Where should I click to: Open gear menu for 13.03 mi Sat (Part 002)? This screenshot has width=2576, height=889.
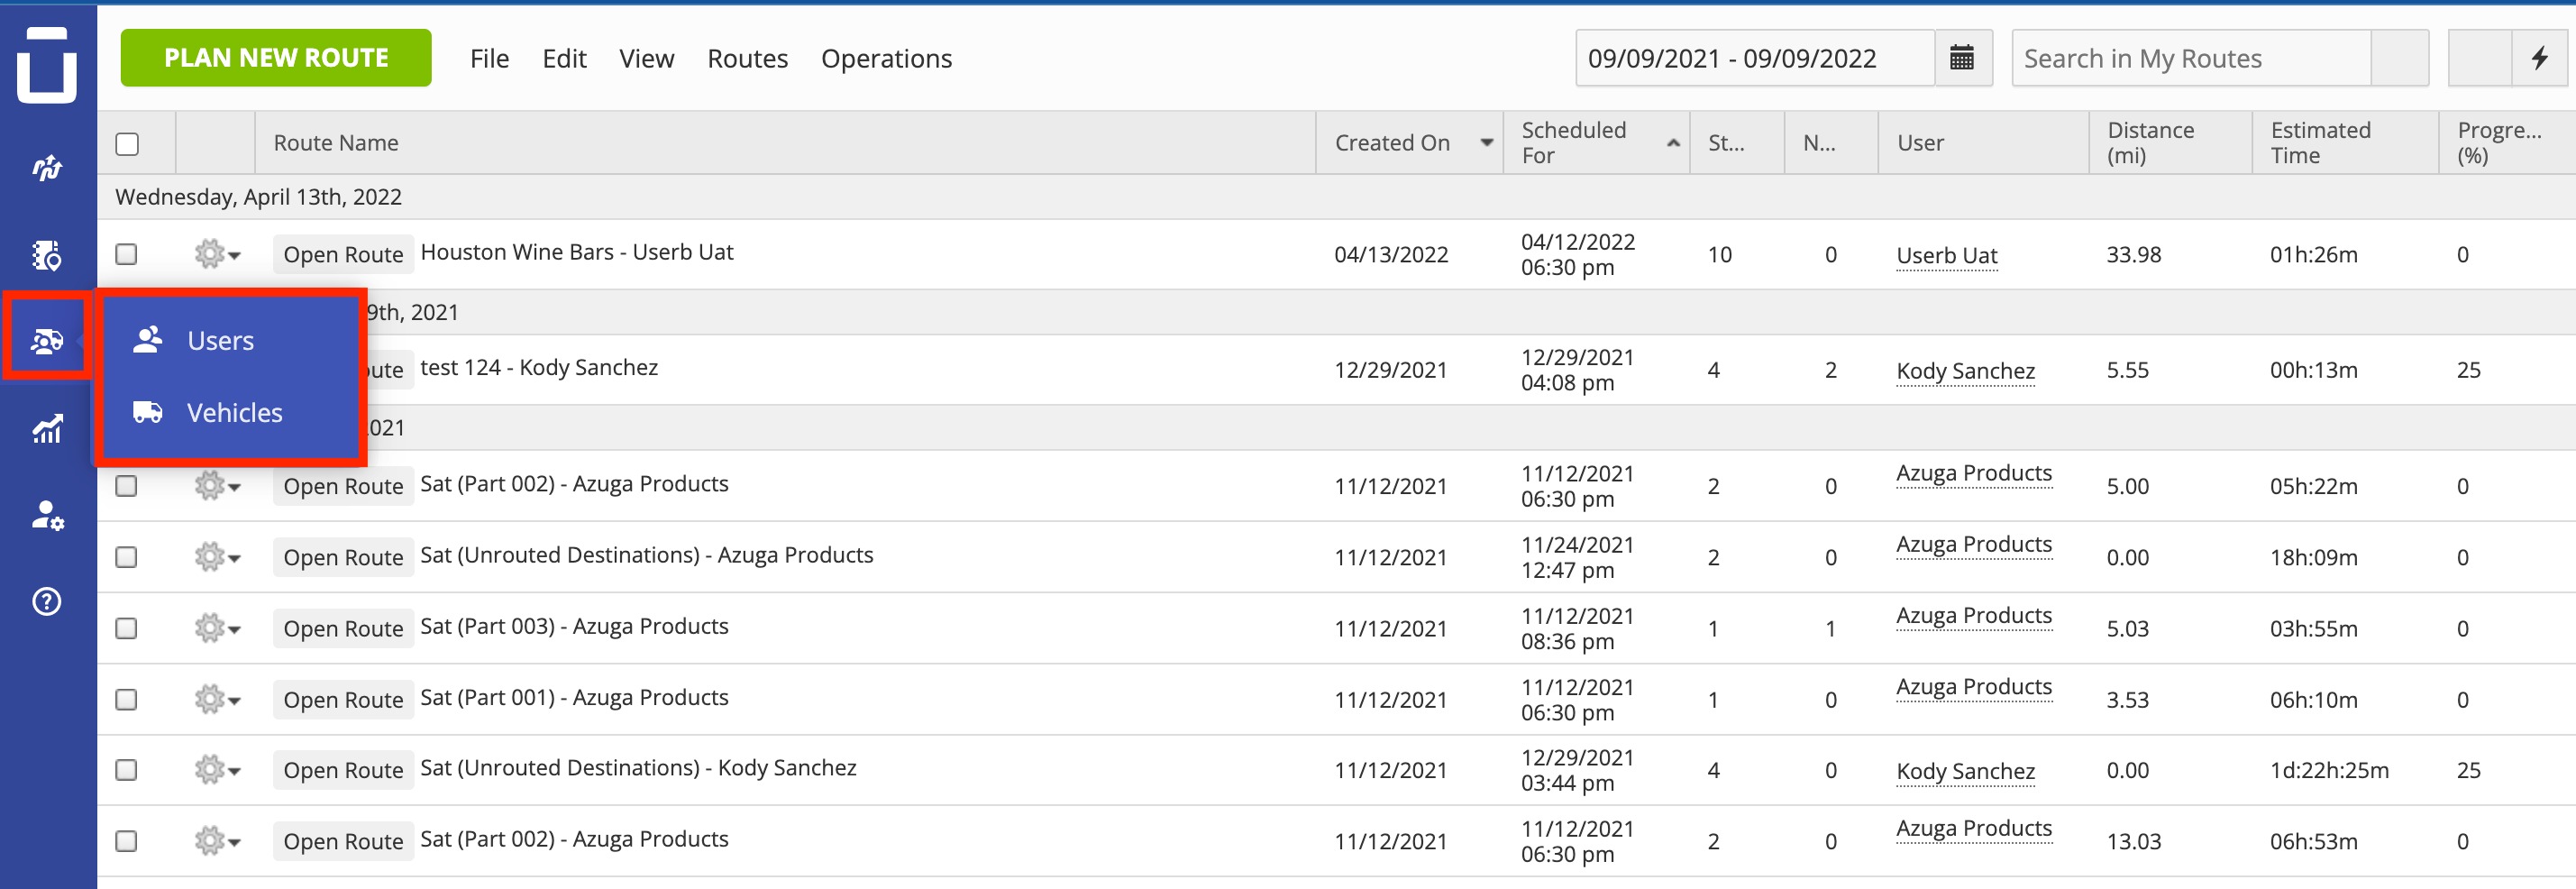click(217, 841)
